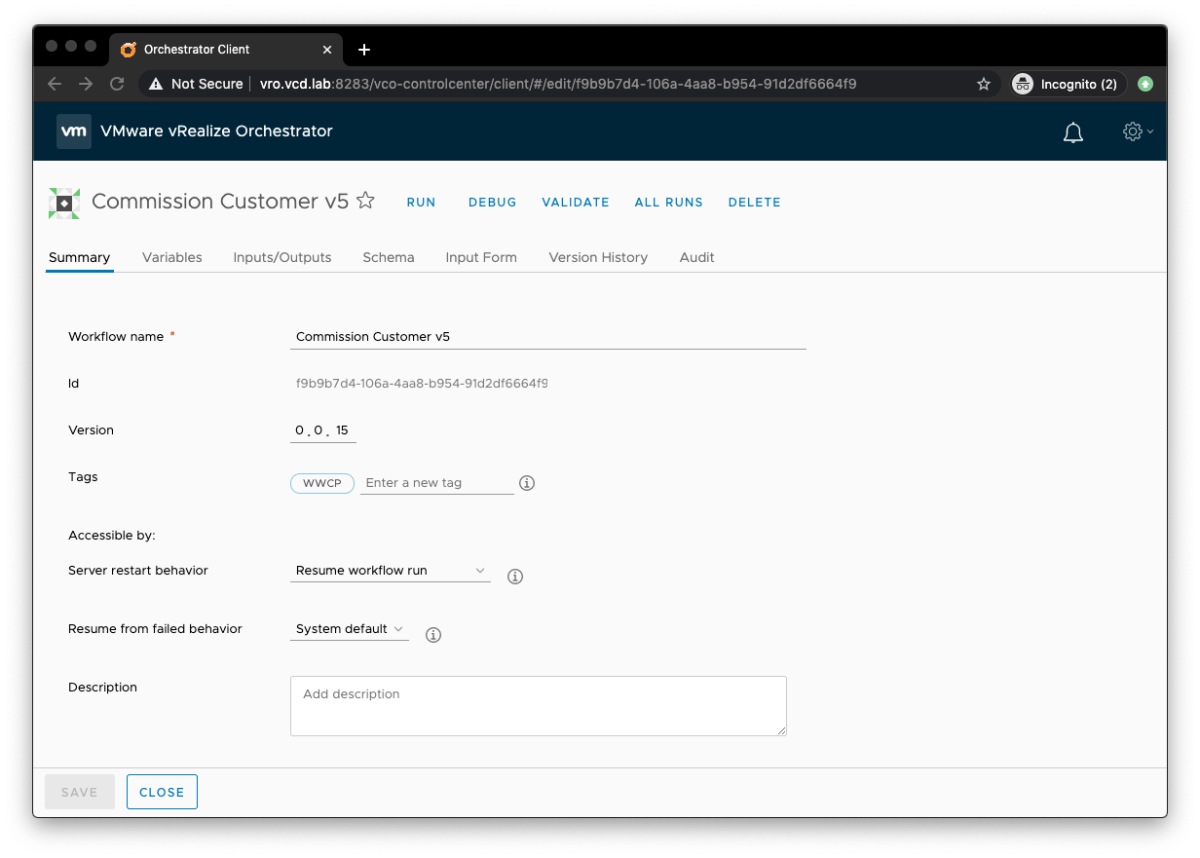Click the VMware vm logo in the header

pyautogui.click(x=73, y=130)
